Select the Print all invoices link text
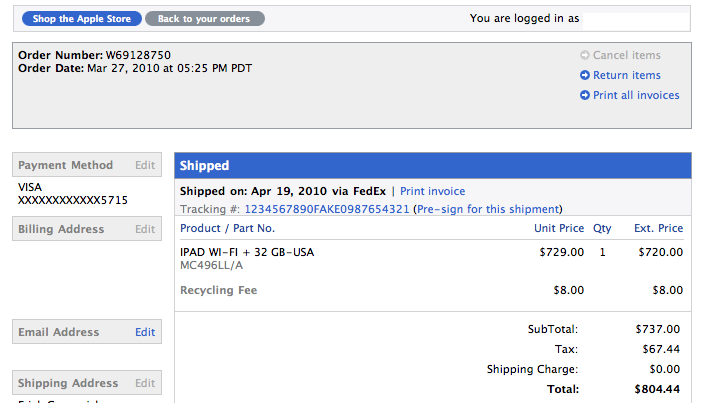The image size is (722, 403). tap(636, 96)
